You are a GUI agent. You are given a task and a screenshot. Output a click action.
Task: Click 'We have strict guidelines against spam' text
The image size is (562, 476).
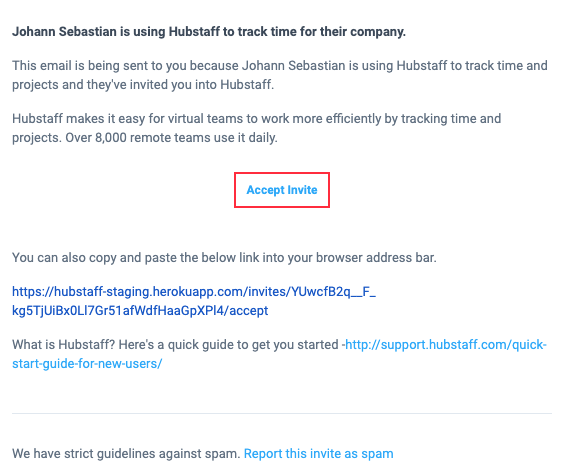coord(126,454)
